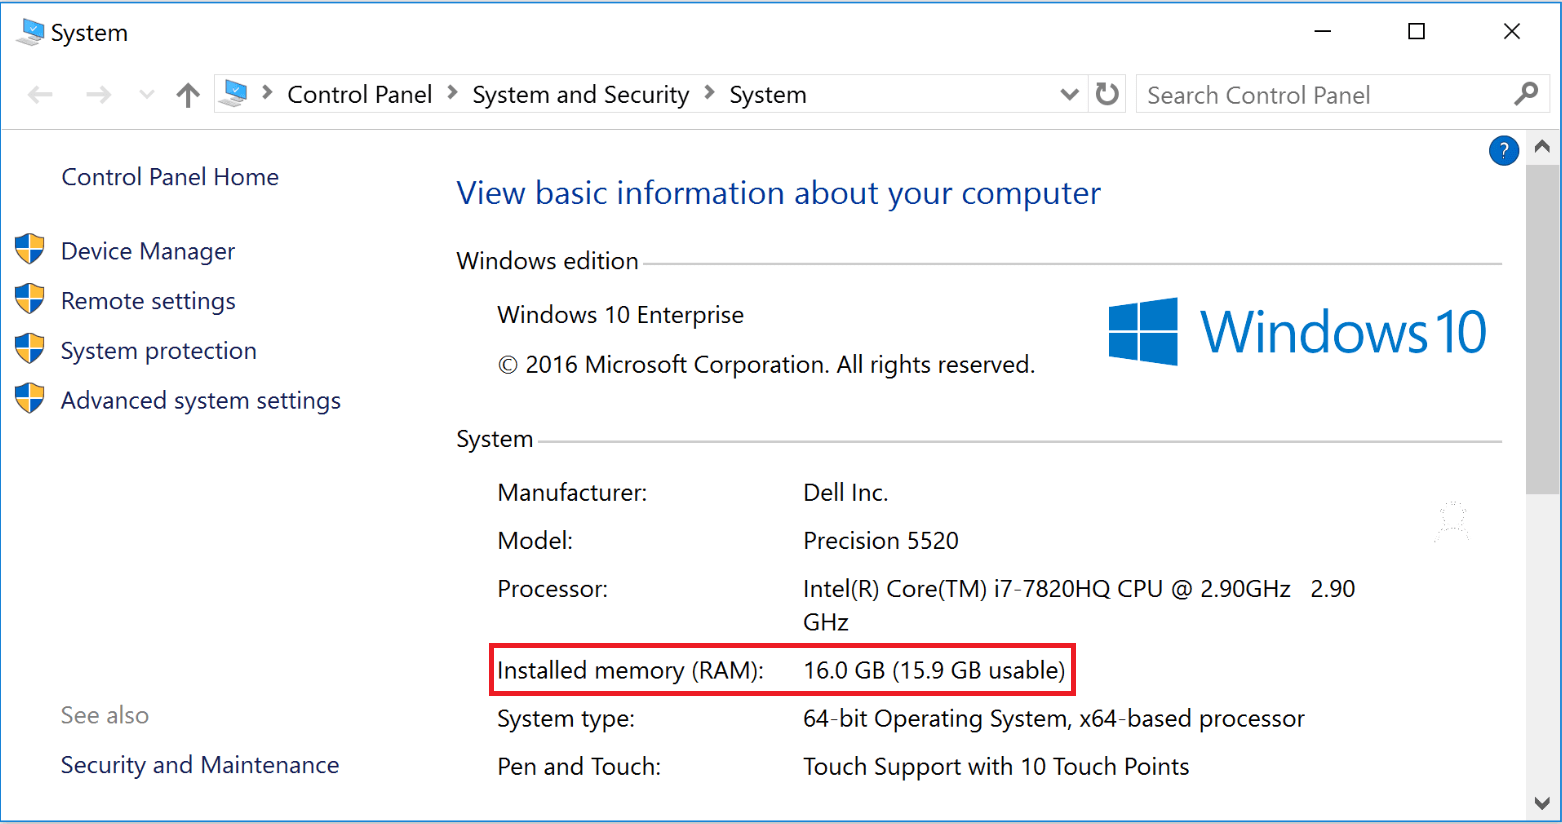Open the Help question mark icon
The width and height of the screenshot is (1562, 824).
click(1504, 150)
